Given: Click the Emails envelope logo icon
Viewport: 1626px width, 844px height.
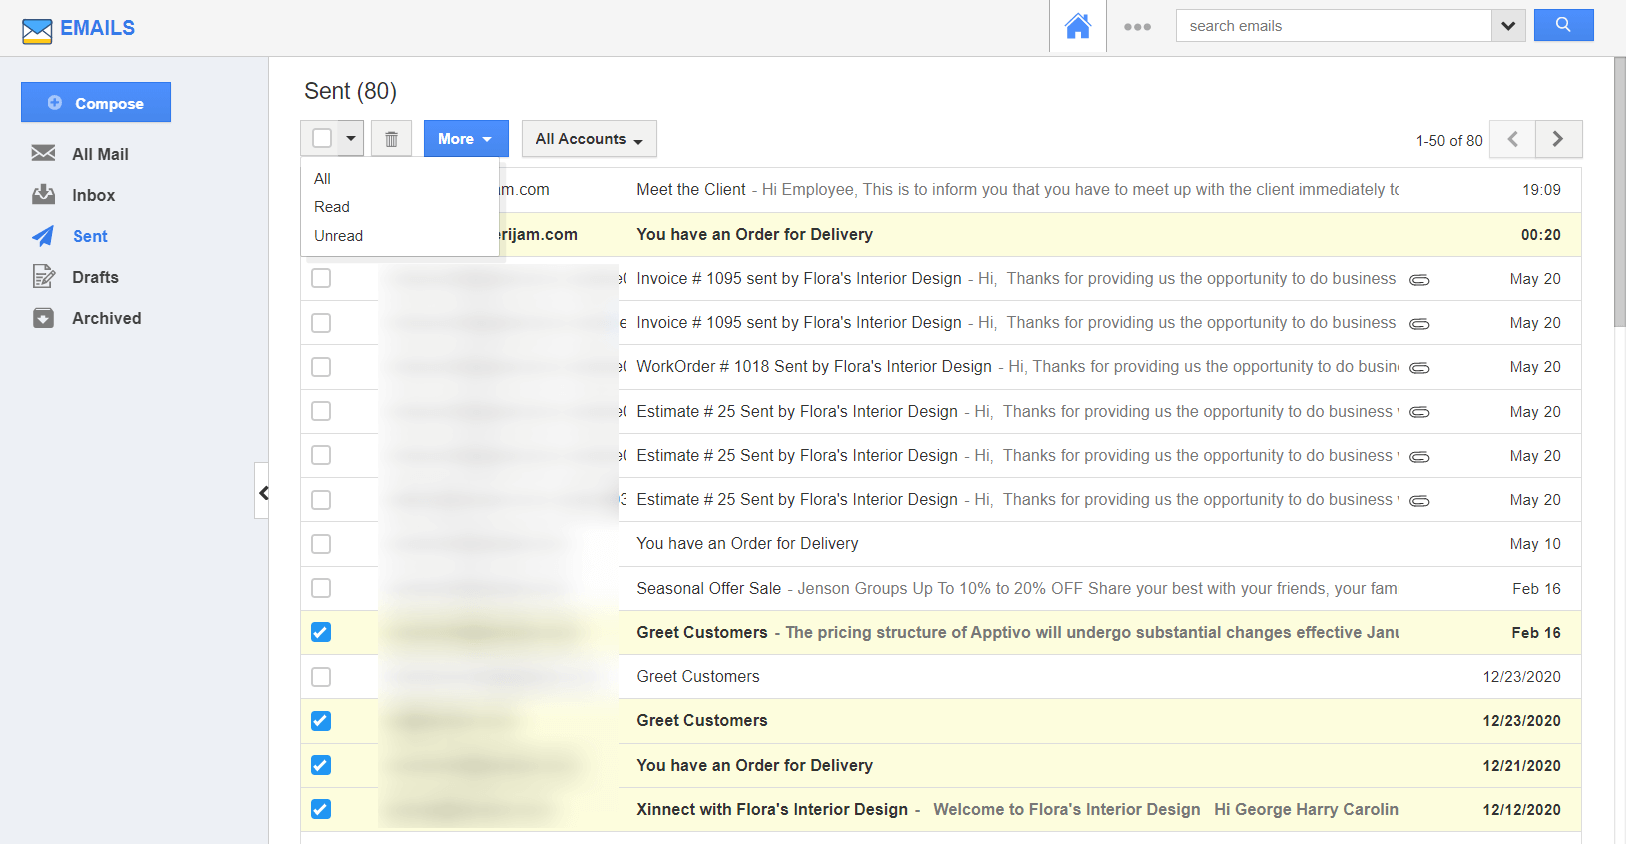Looking at the screenshot, I should tap(37, 31).
